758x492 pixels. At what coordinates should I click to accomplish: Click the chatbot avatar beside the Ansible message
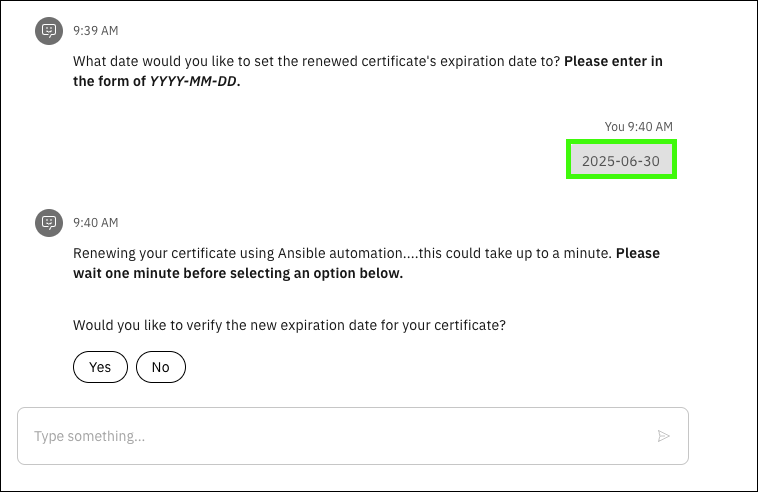coord(49,222)
